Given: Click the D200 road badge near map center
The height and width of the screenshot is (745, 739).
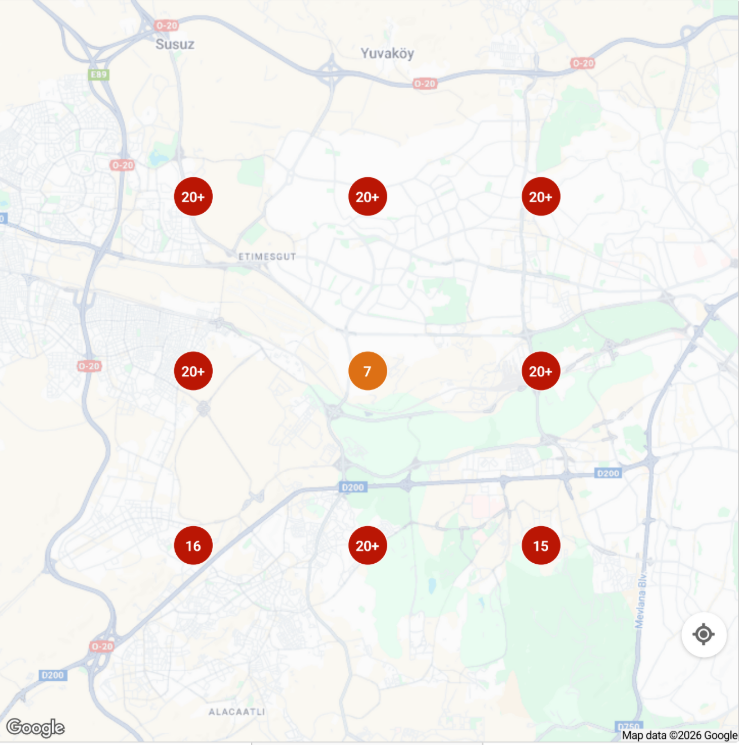Looking at the screenshot, I should point(353,487).
